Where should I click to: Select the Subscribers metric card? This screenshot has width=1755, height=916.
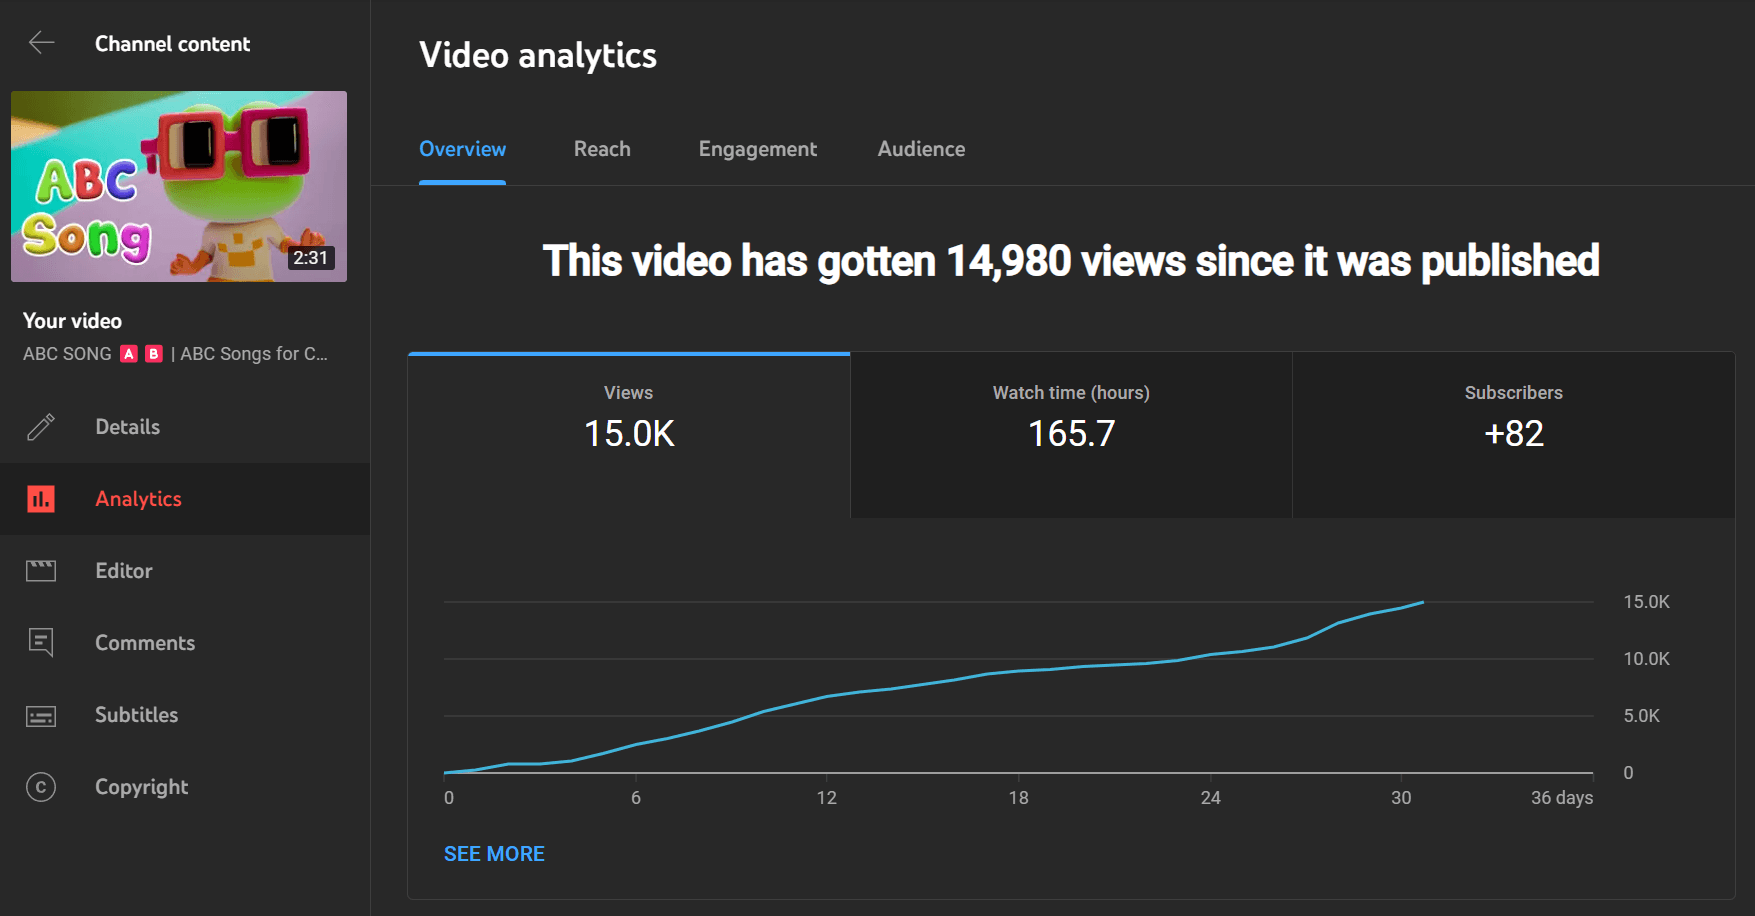[1513, 434]
